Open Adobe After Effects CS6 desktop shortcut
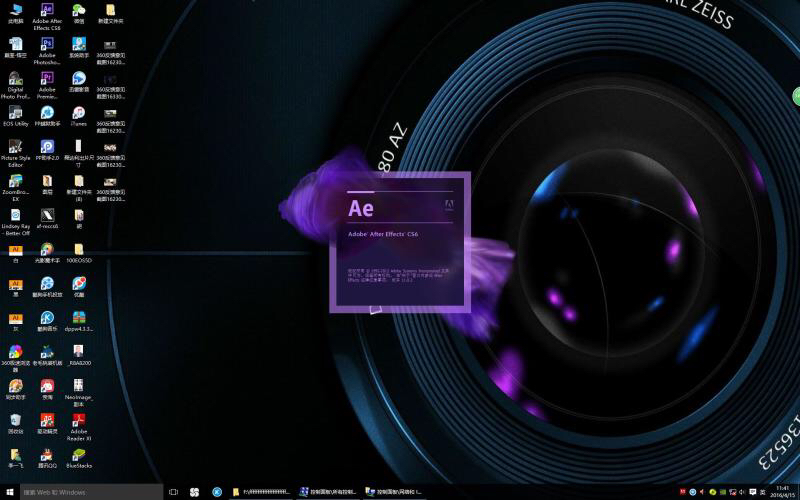 pos(47,16)
